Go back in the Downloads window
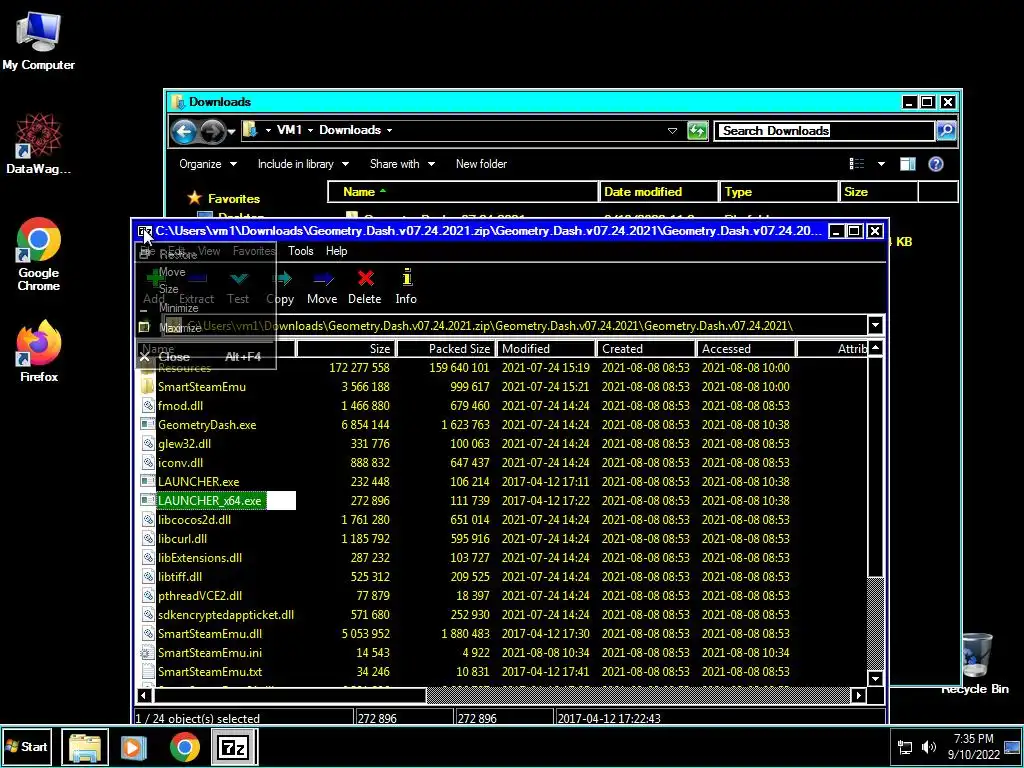1024x768 pixels. click(x=184, y=131)
